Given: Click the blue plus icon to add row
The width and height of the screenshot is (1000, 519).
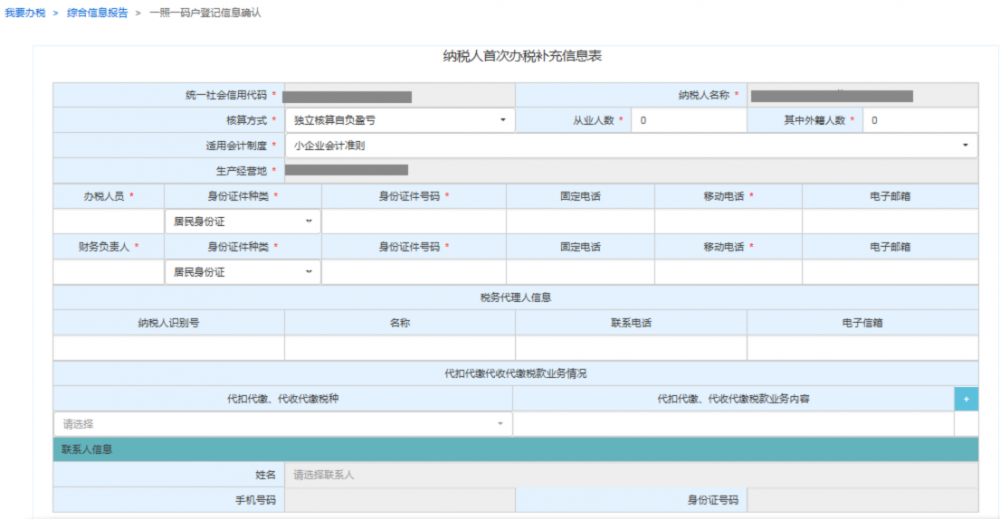Looking at the screenshot, I should (966, 398).
